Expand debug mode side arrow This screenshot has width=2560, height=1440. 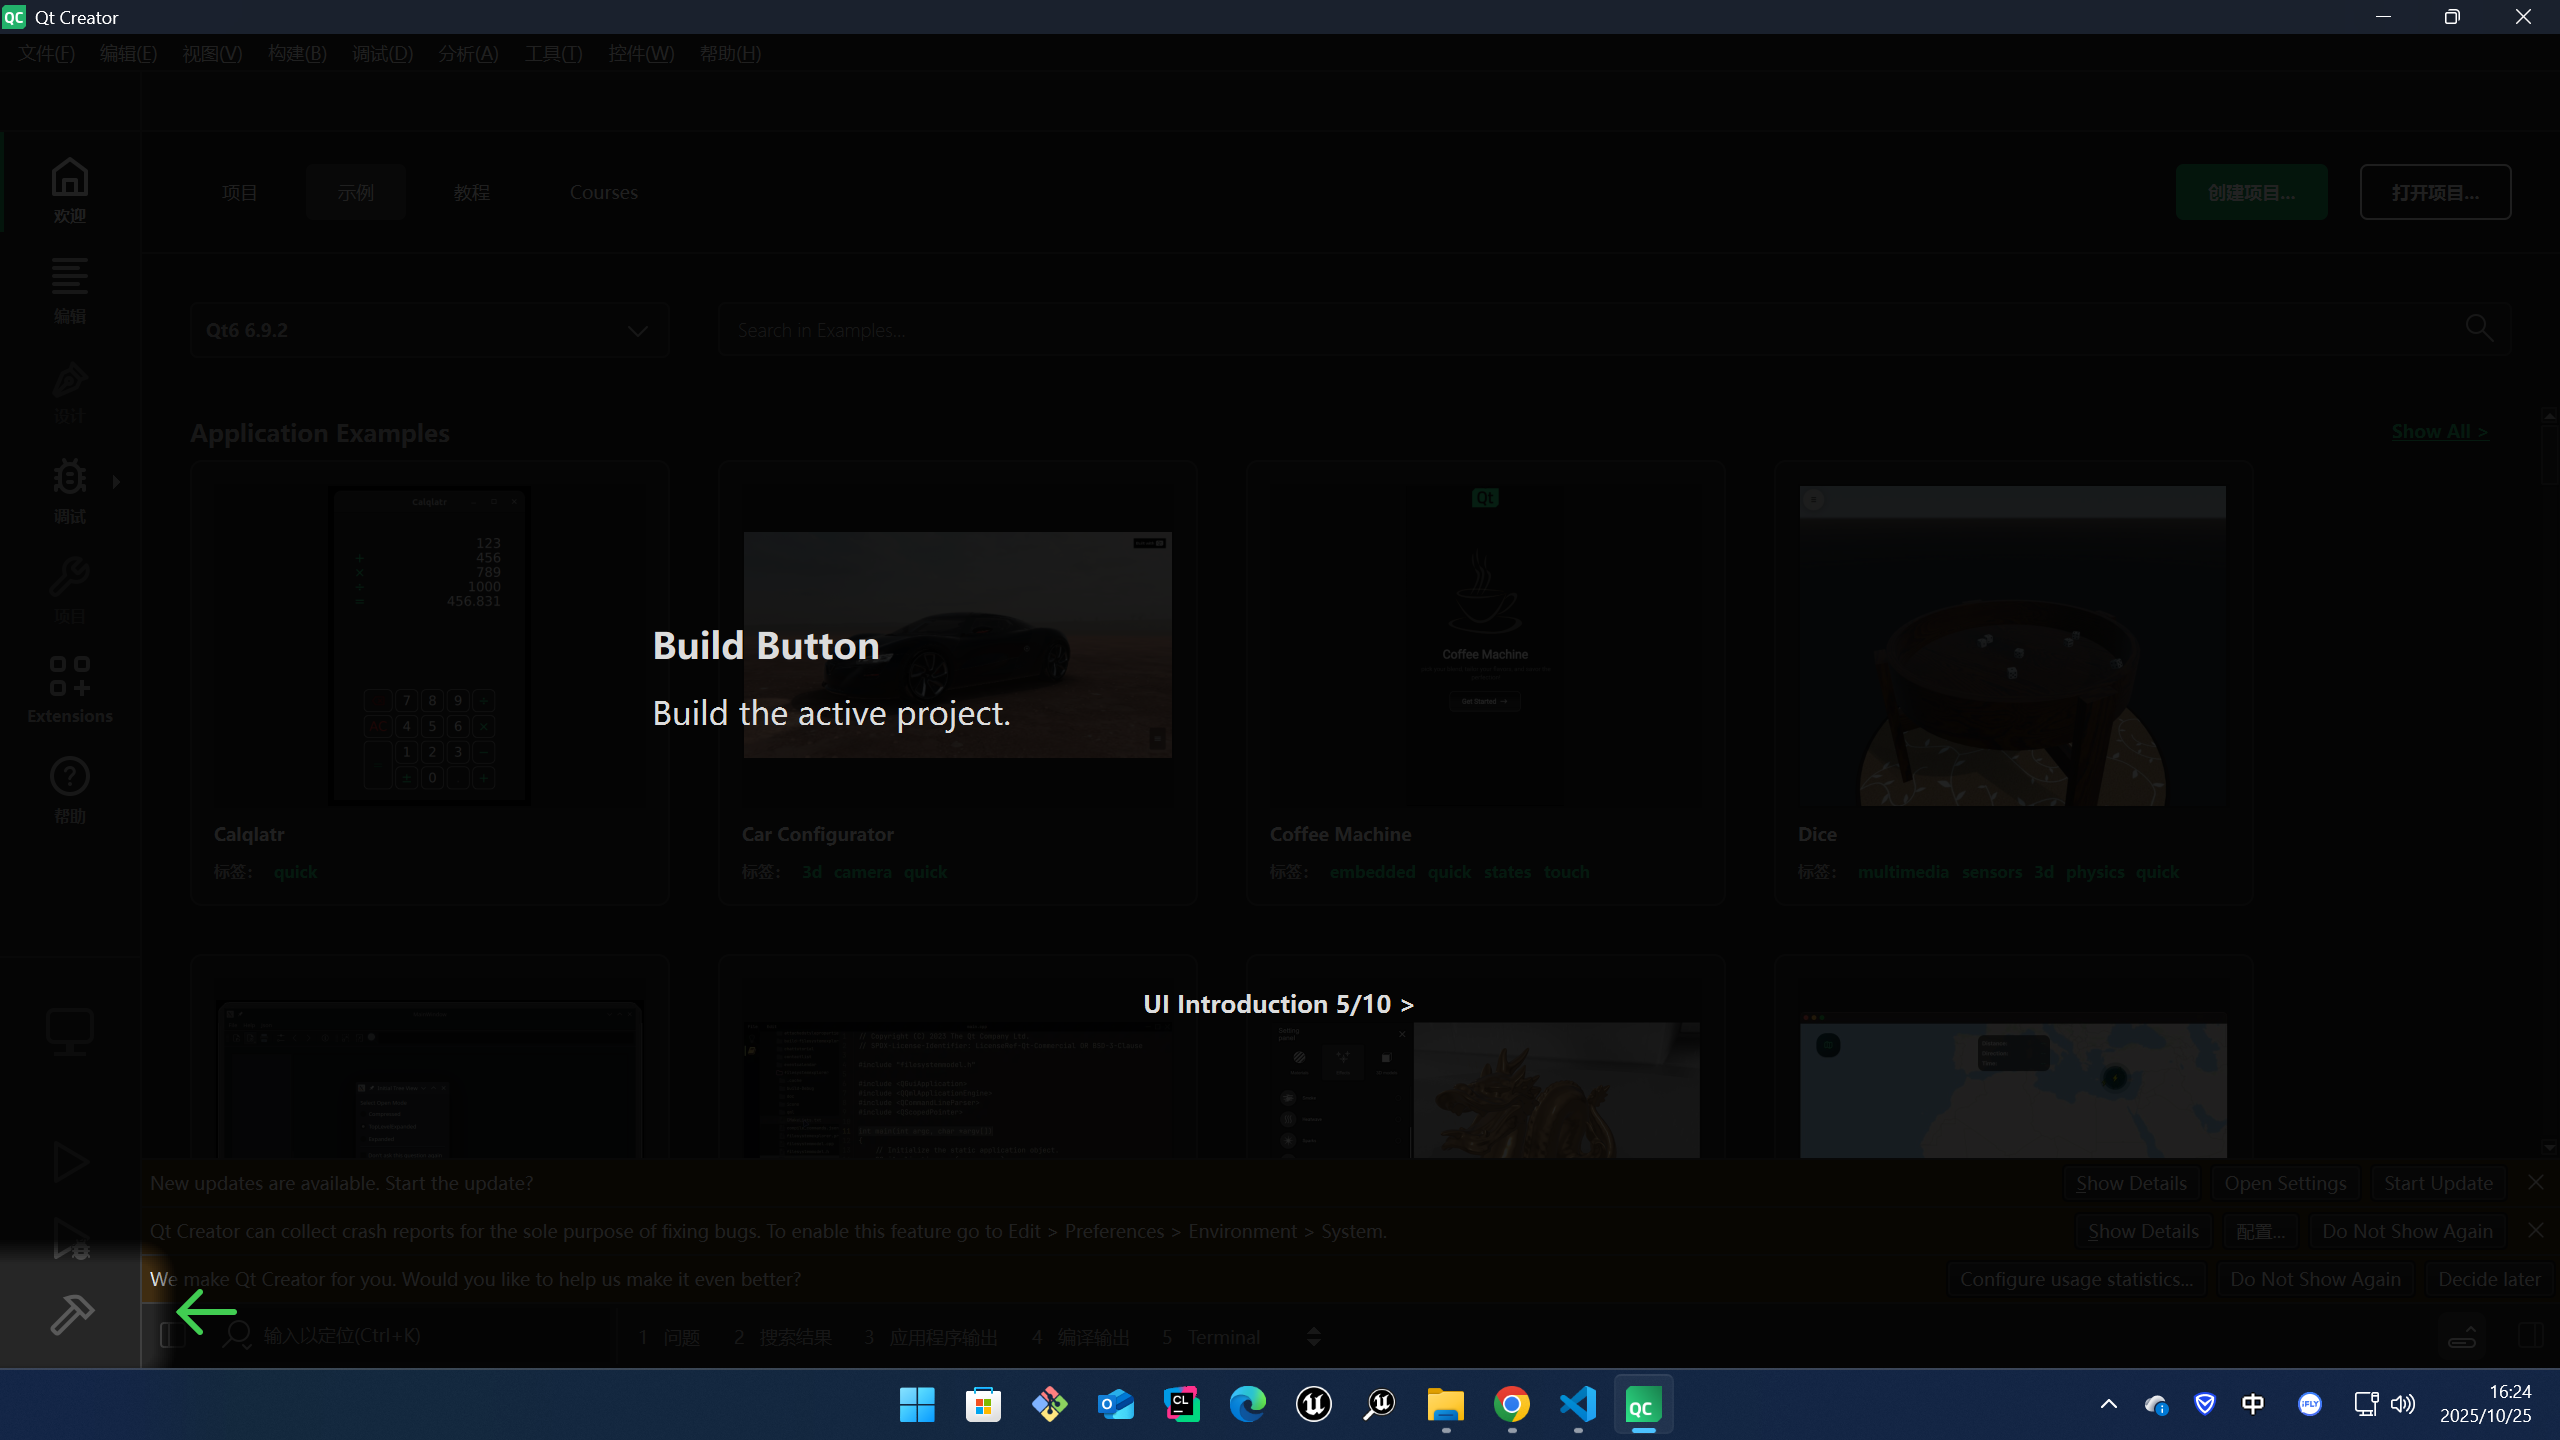coord(117,482)
